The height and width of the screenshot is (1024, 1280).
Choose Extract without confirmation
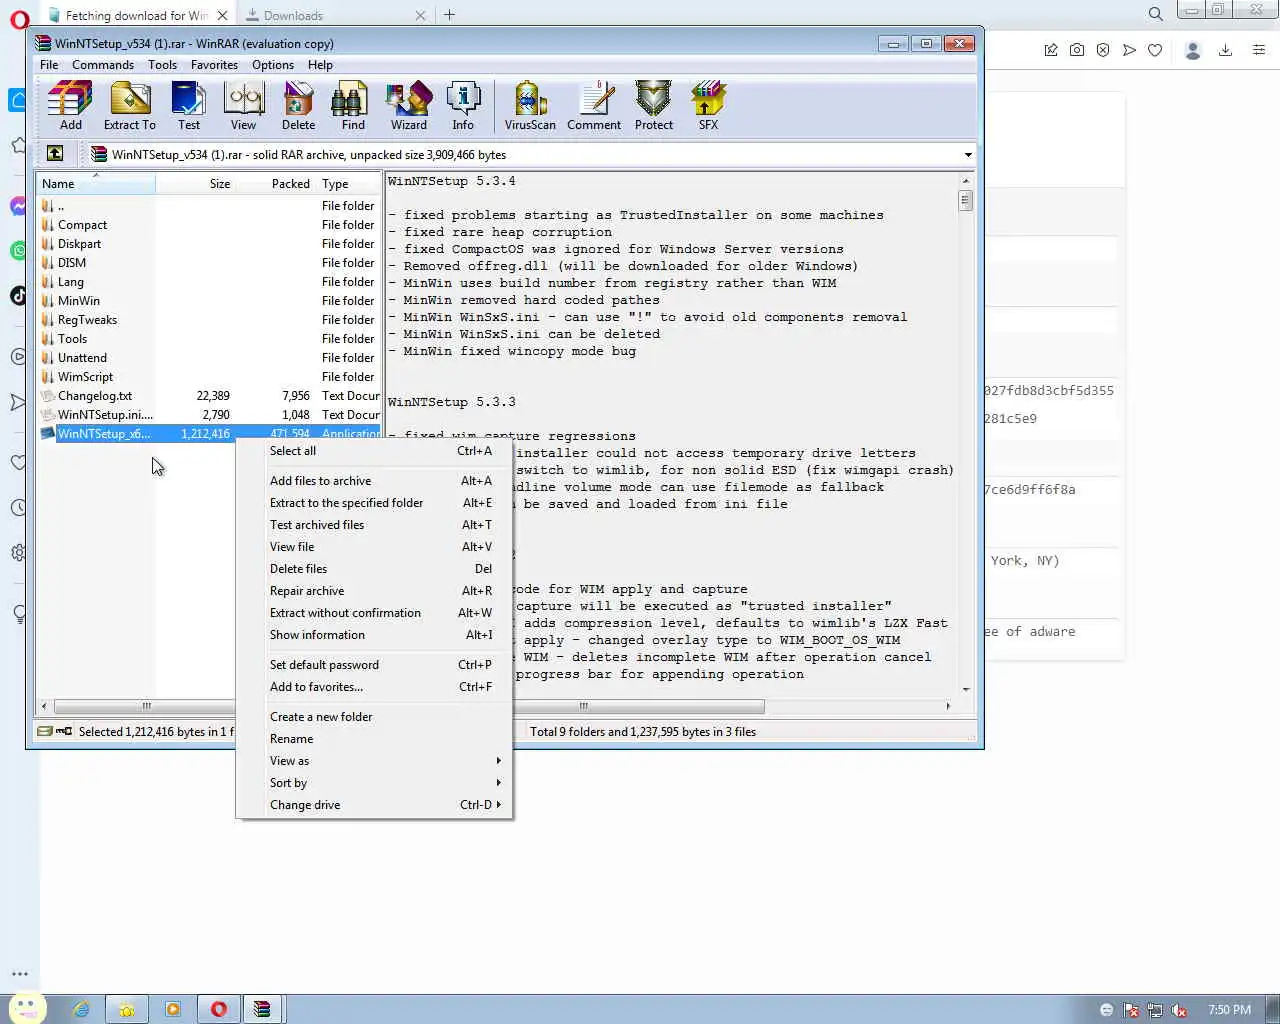[374, 613]
